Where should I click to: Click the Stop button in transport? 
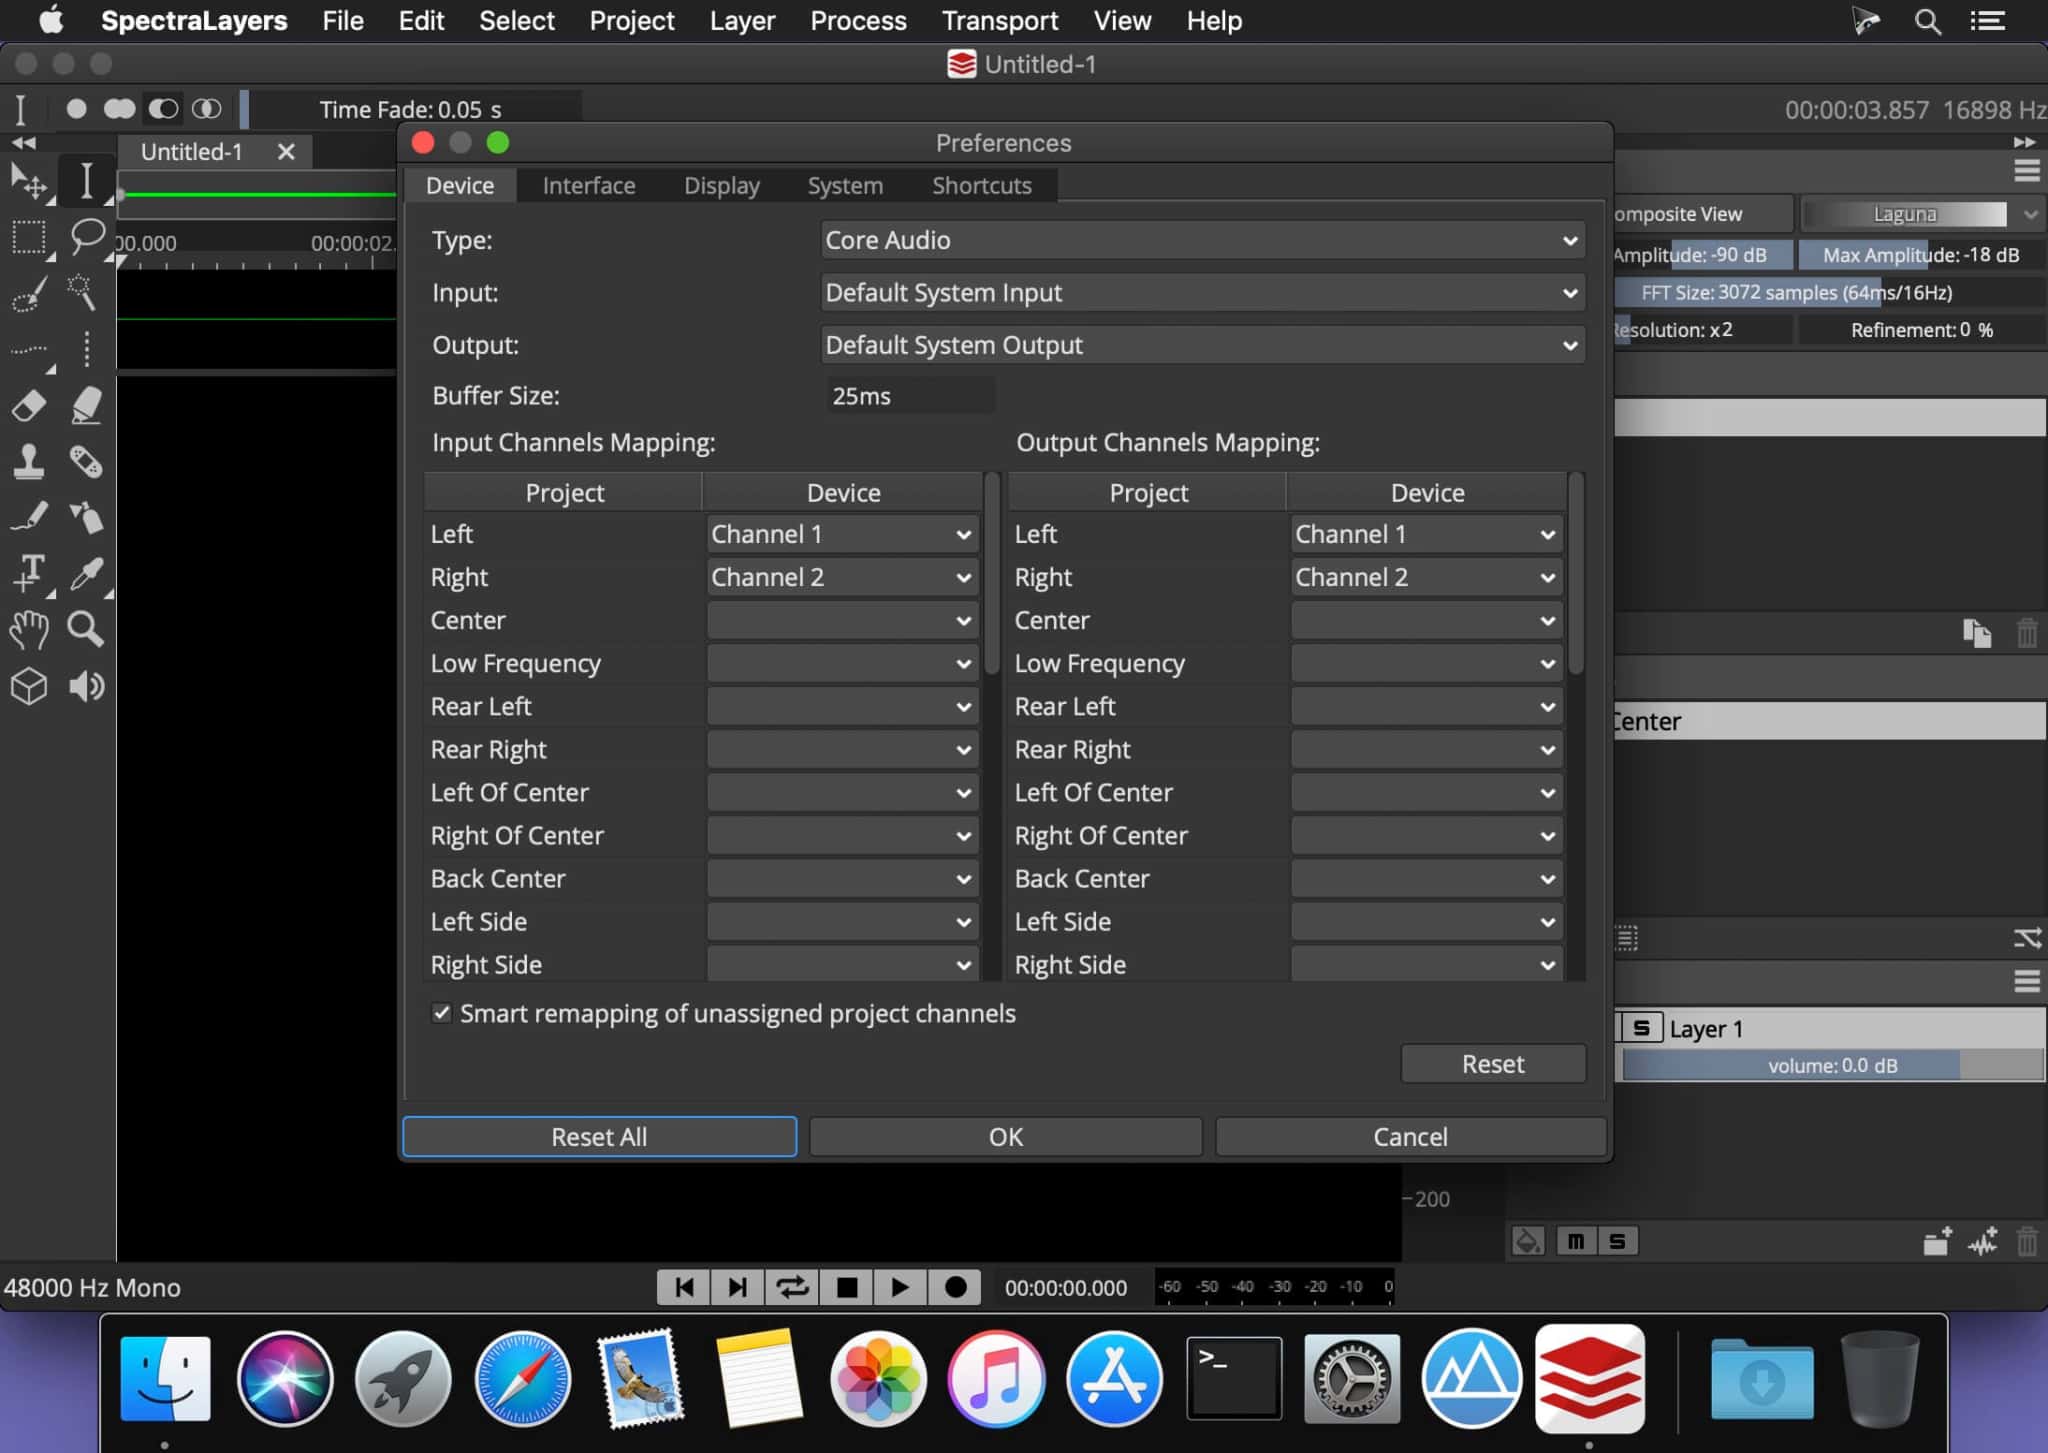click(847, 1287)
